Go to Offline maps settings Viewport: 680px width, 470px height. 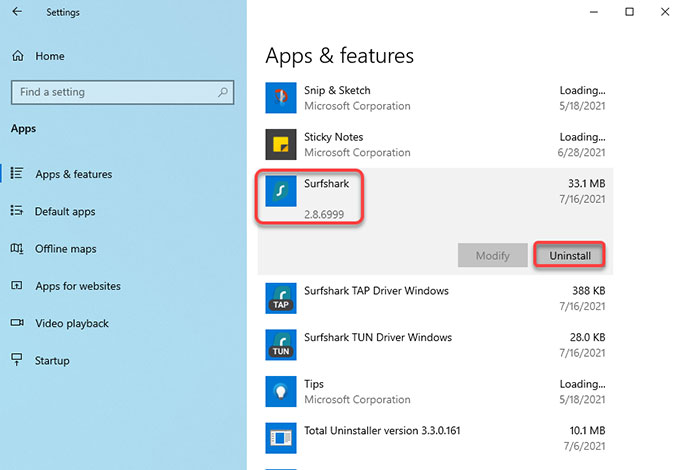tap(65, 249)
